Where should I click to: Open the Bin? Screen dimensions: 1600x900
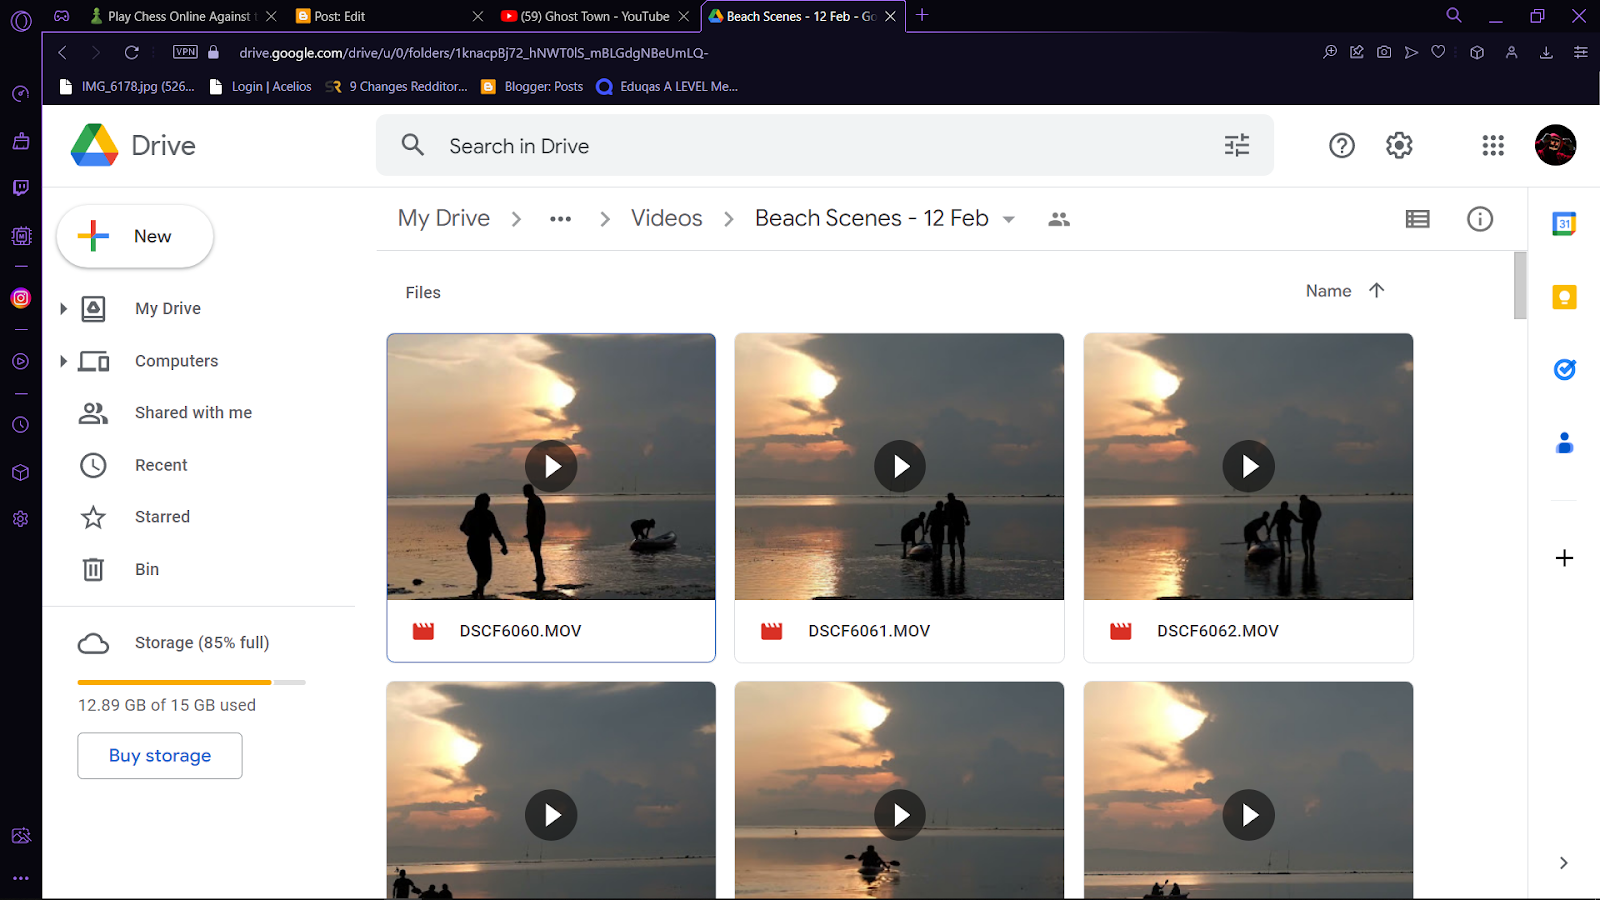pos(147,569)
